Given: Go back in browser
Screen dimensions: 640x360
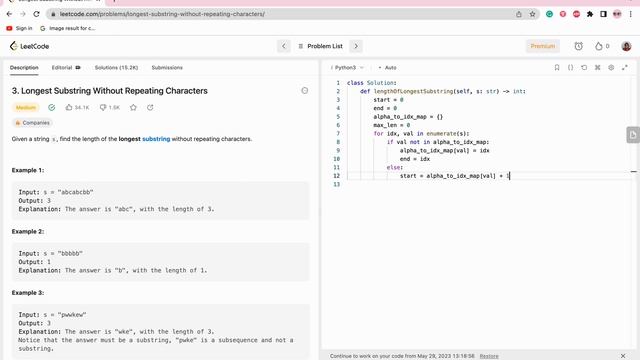Looking at the screenshot, I should (x=9, y=14).
